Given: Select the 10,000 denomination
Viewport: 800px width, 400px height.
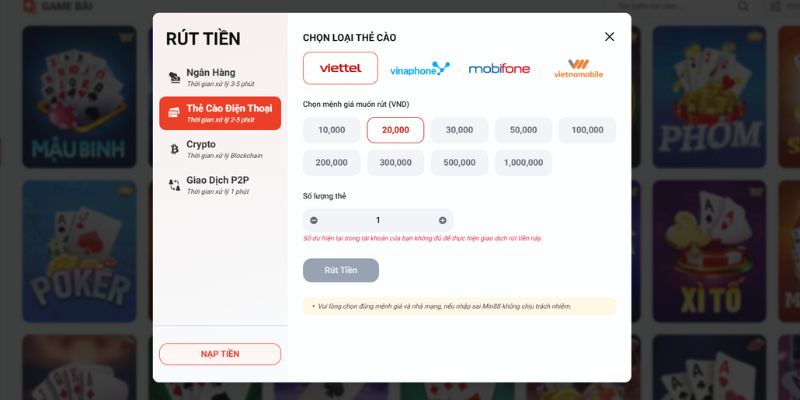Looking at the screenshot, I should point(332,130).
